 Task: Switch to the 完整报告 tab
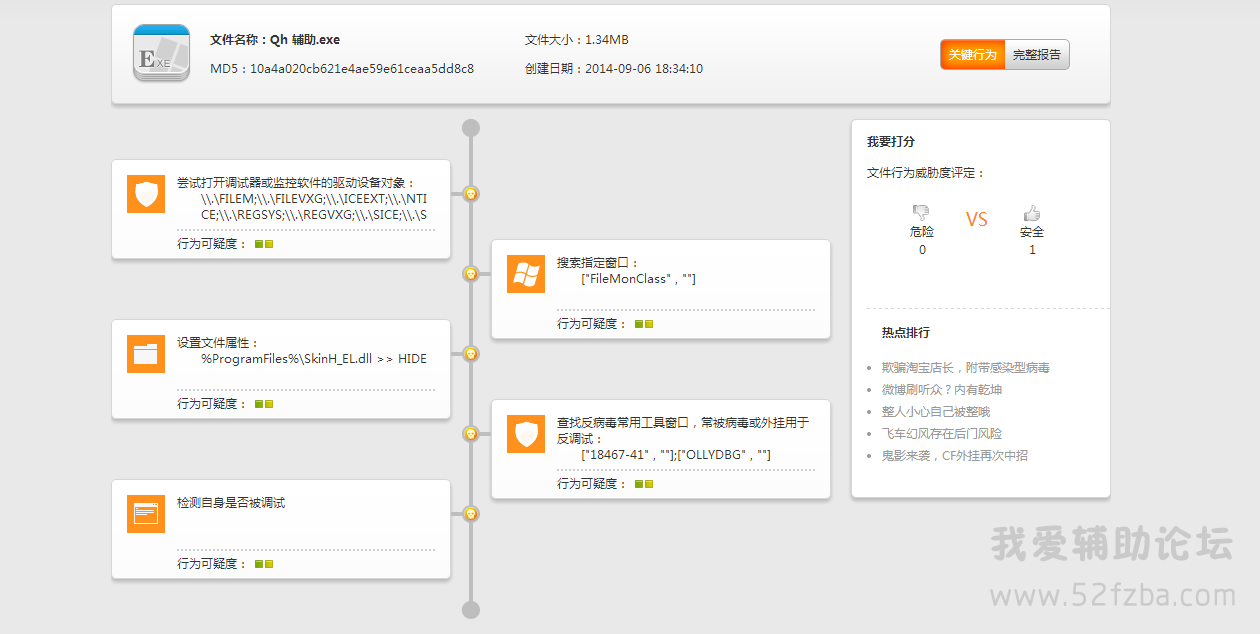click(1036, 55)
